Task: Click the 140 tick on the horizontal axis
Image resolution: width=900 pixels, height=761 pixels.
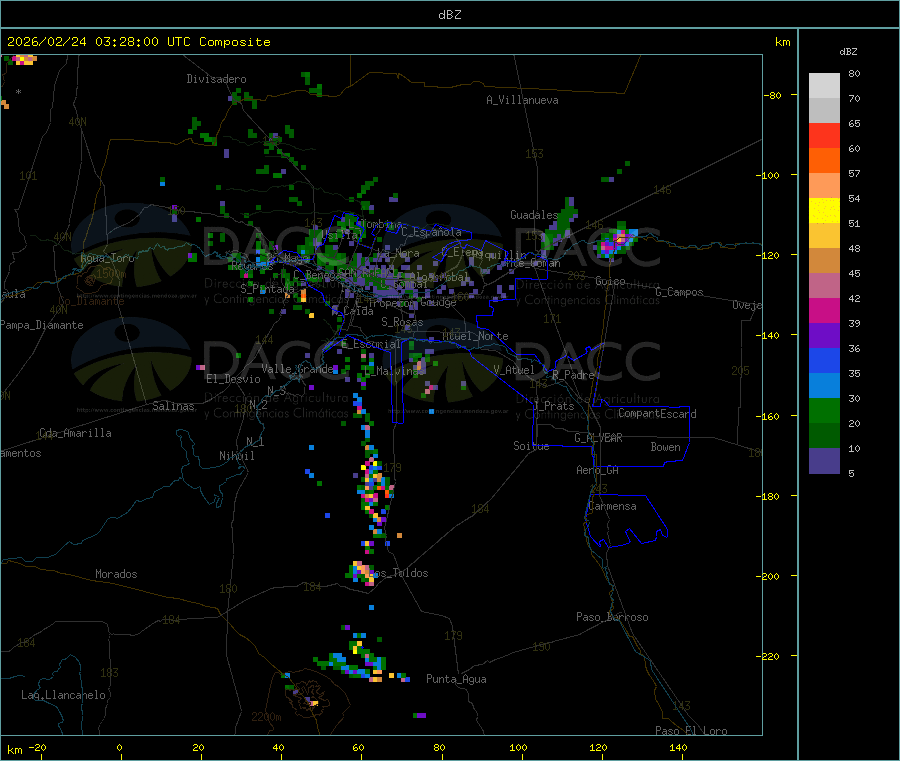Action: tap(678, 747)
